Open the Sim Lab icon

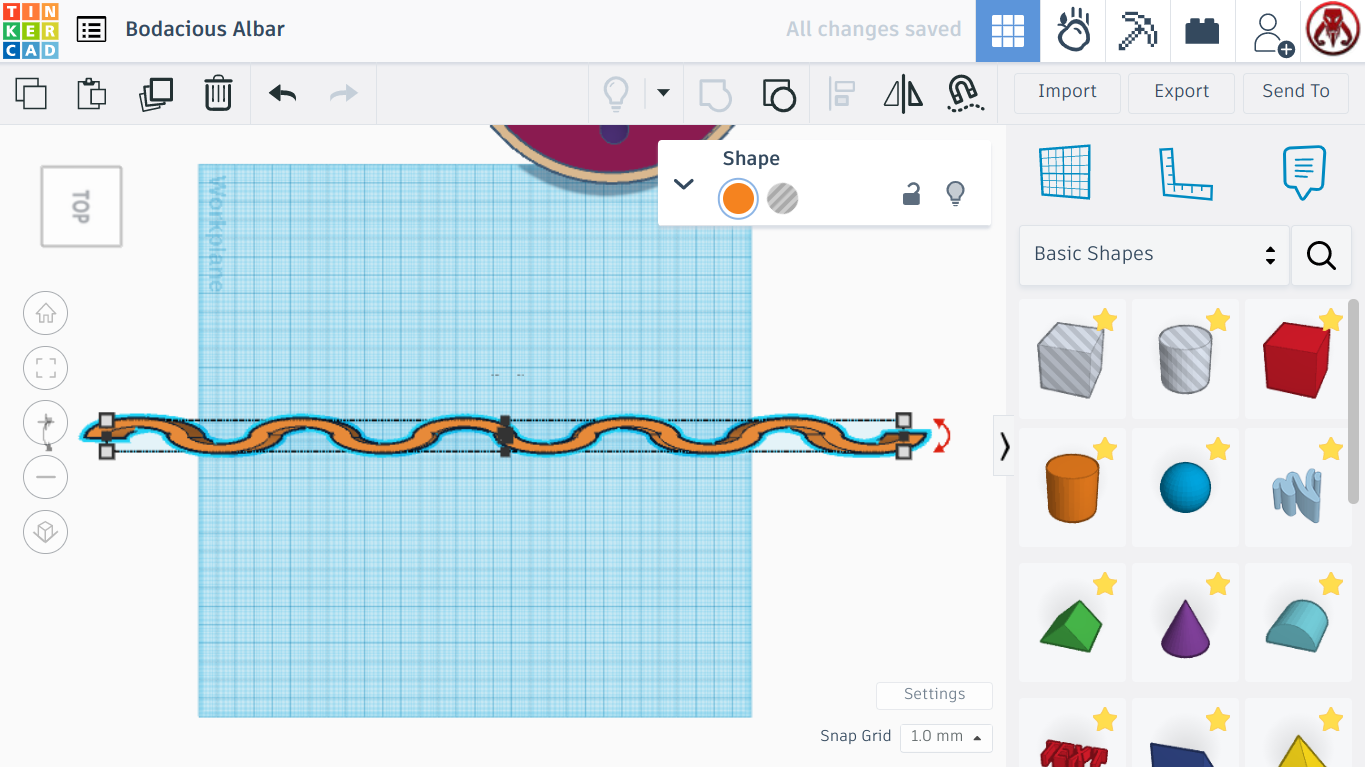tap(1073, 31)
